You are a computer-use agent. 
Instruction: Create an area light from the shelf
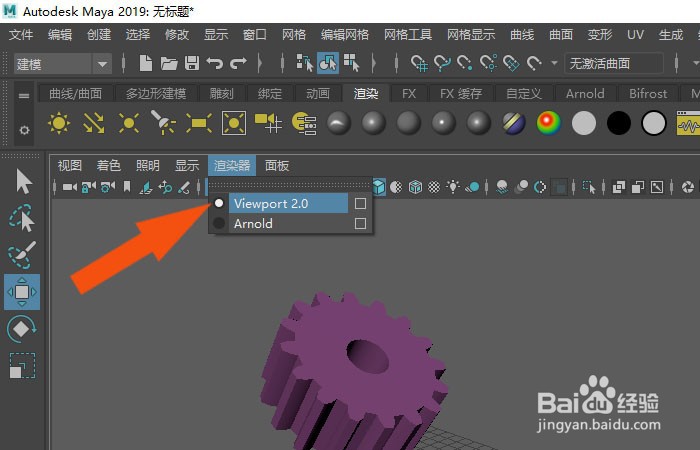tap(199, 123)
